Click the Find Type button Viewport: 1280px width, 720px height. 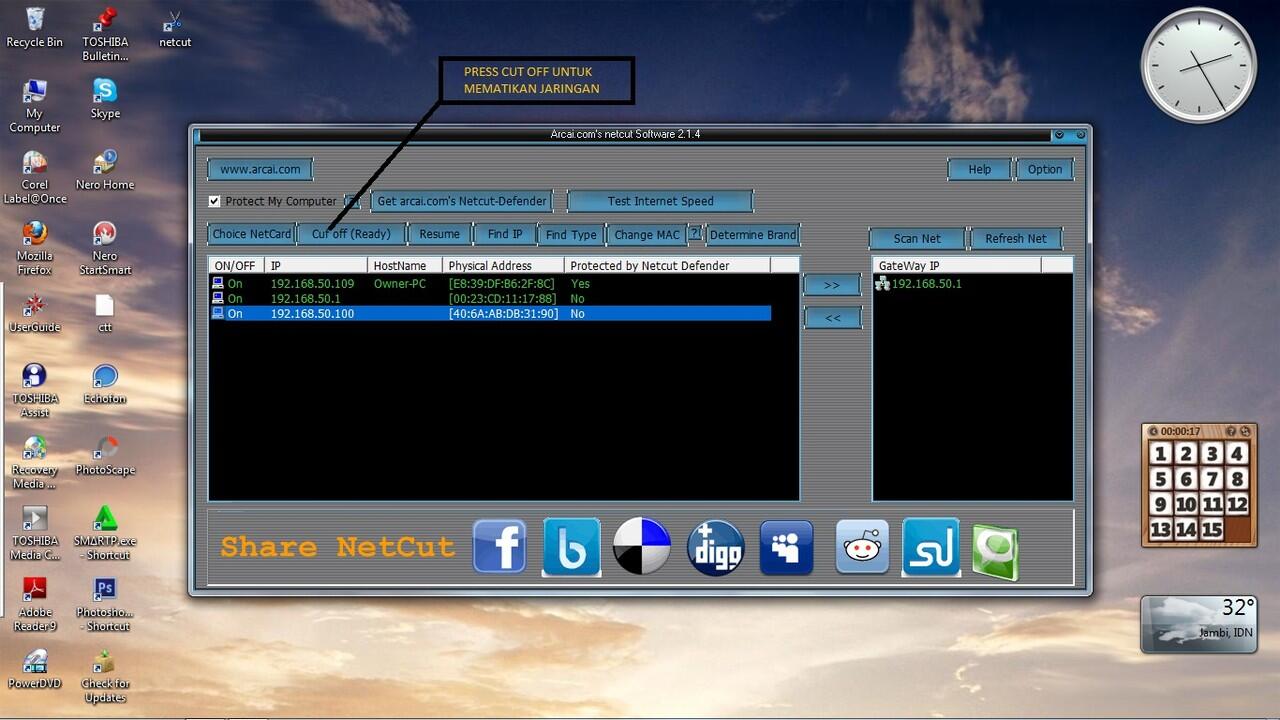(571, 234)
